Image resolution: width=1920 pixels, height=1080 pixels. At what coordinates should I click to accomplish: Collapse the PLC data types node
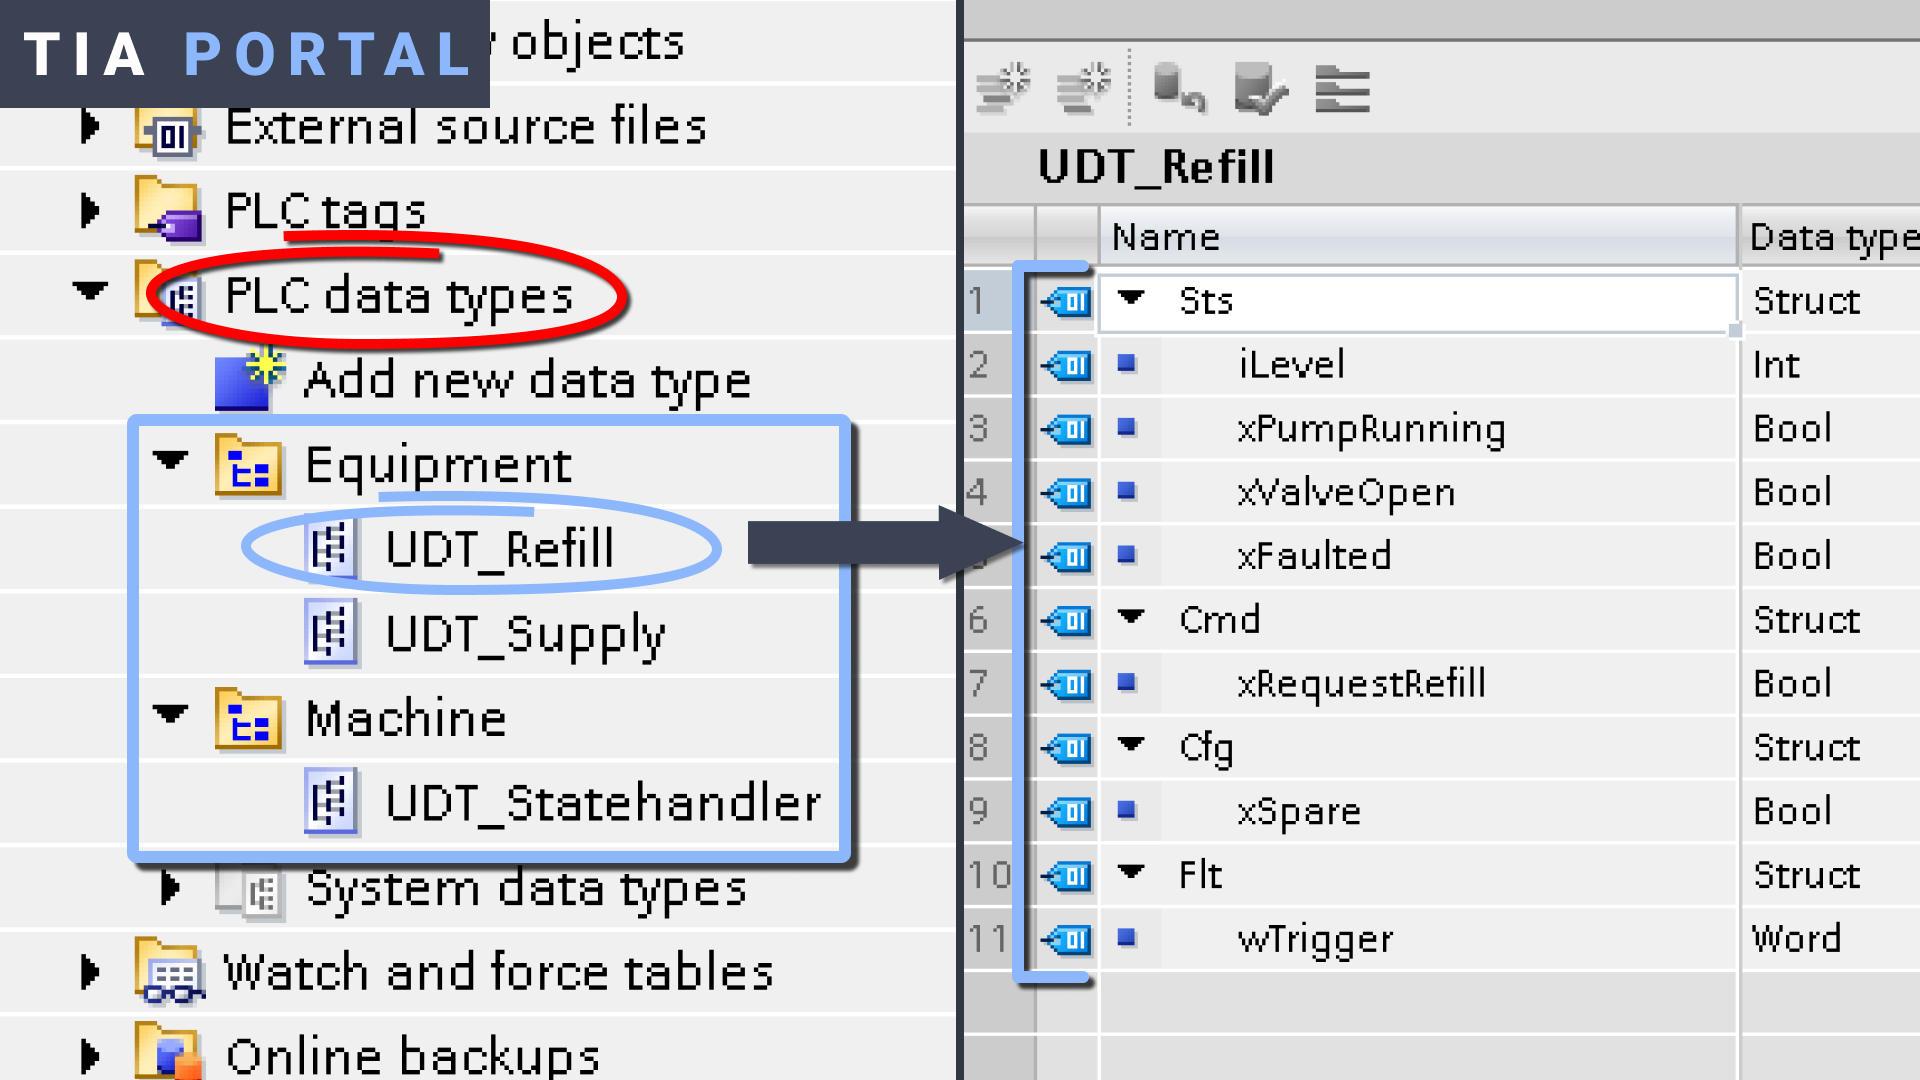click(90, 291)
